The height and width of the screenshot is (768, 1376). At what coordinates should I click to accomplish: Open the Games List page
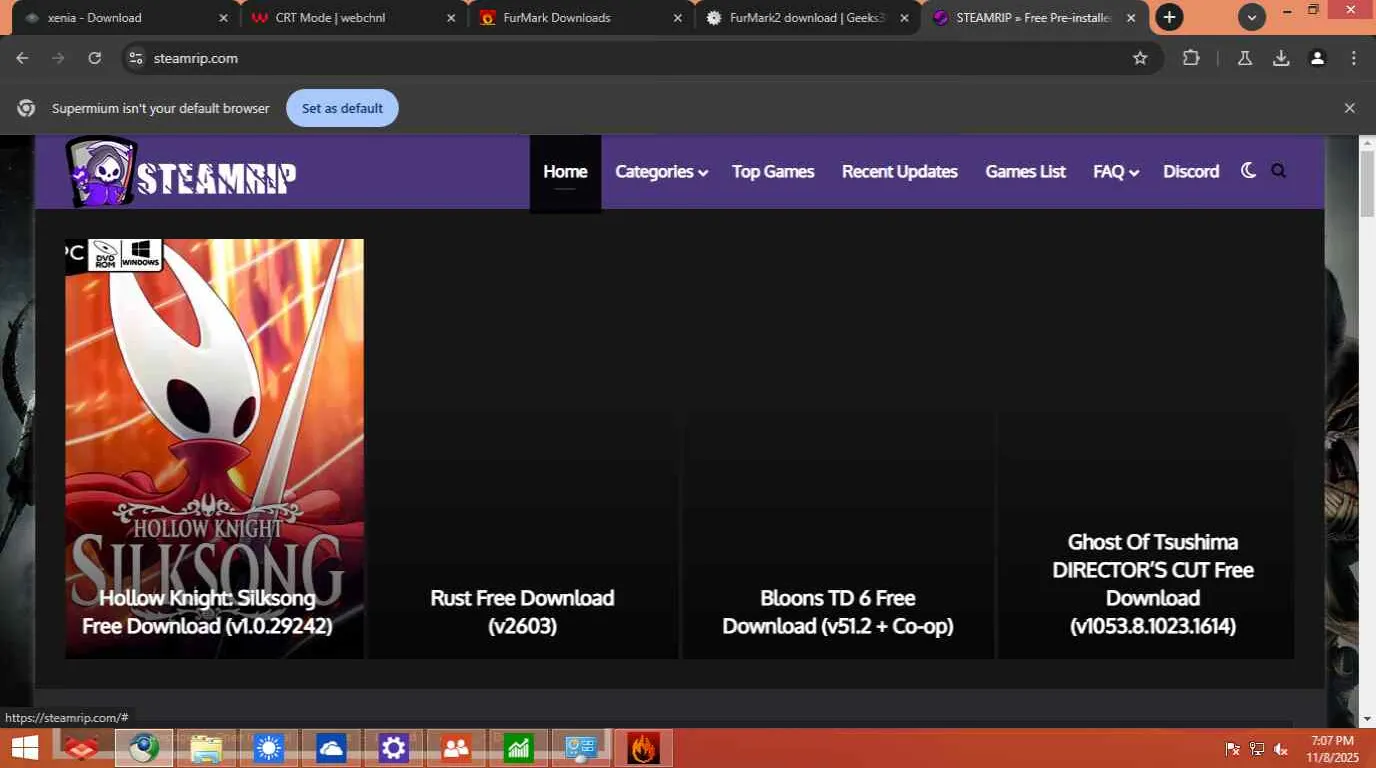click(x=1025, y=171)
